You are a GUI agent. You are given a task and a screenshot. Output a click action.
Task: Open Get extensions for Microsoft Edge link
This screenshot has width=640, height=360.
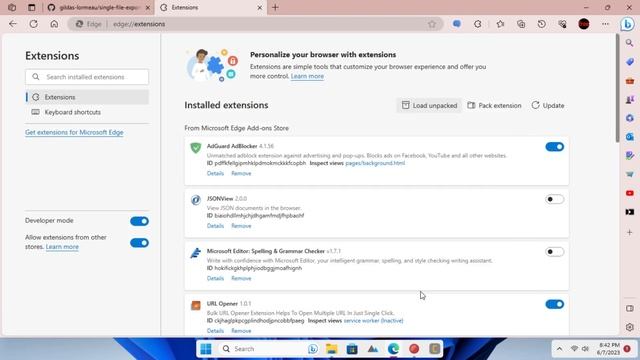pyautogui.click(x=74, y=132)
